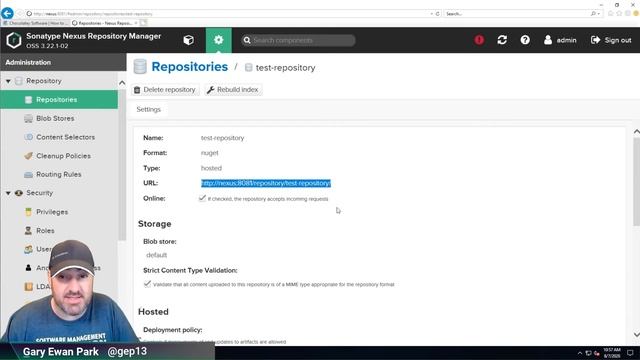
Task: Open the Administration gear icon
Action: tap(218, 40)
